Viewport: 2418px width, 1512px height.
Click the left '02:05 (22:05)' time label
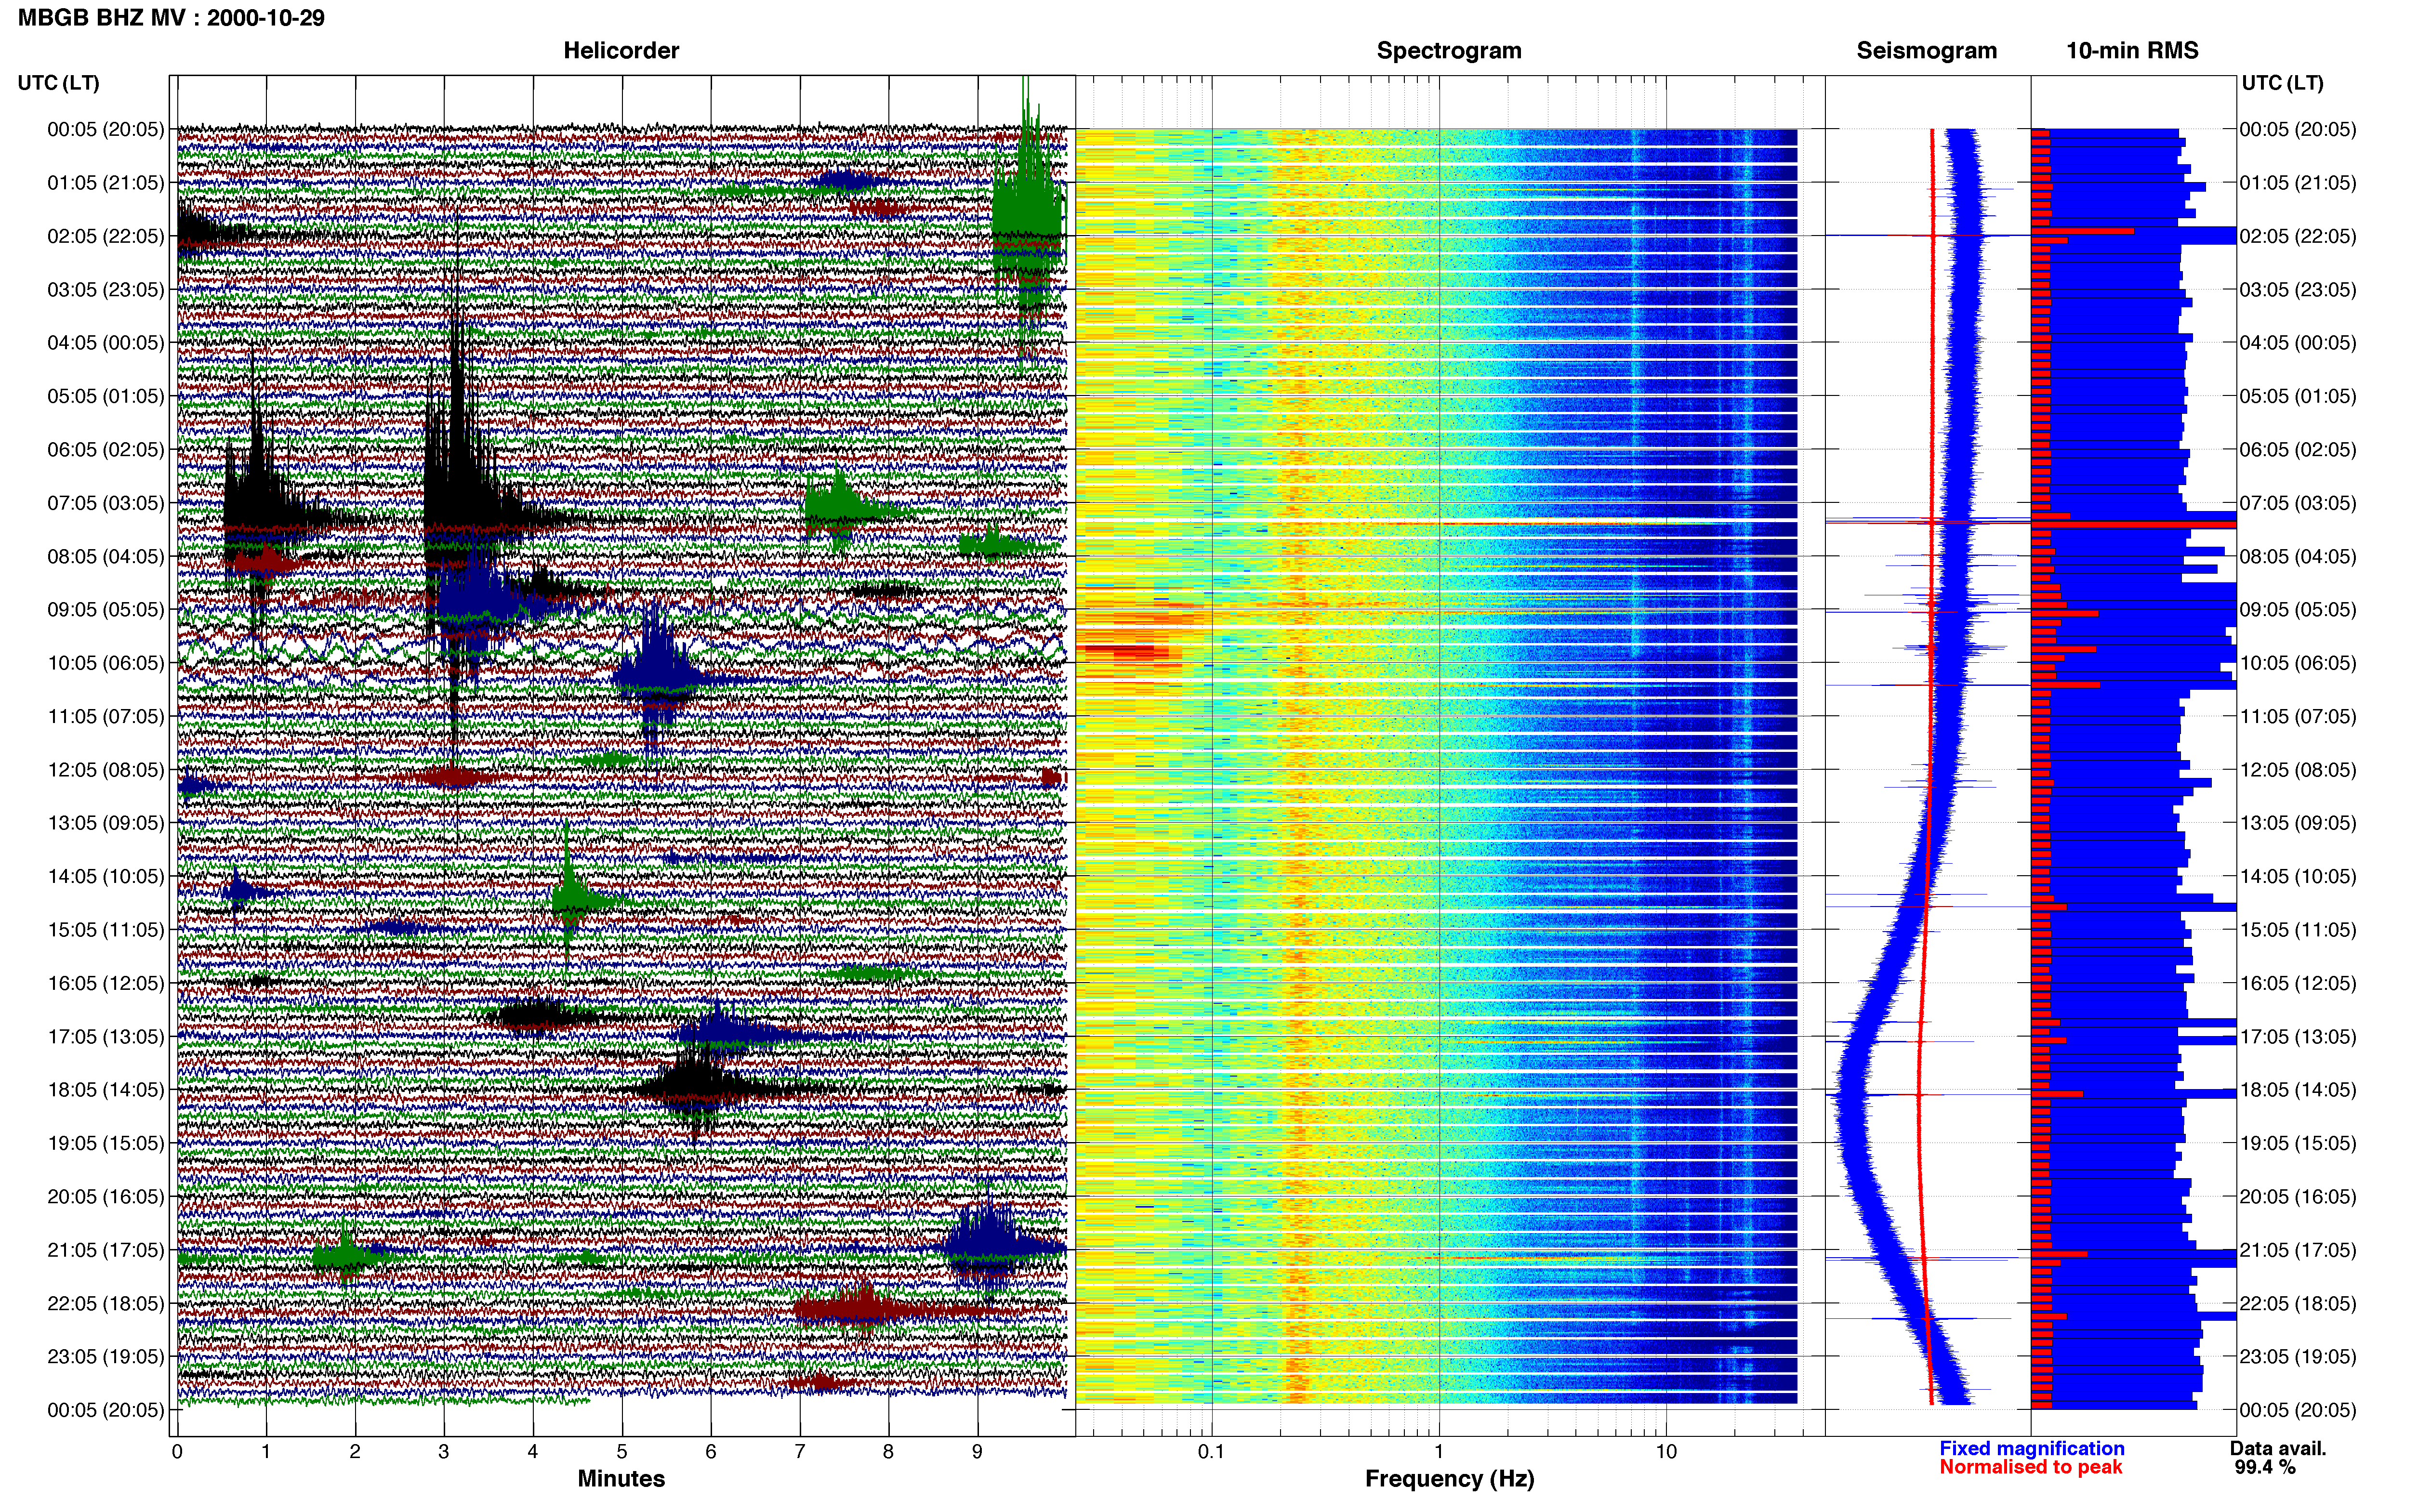coord(105,236)
